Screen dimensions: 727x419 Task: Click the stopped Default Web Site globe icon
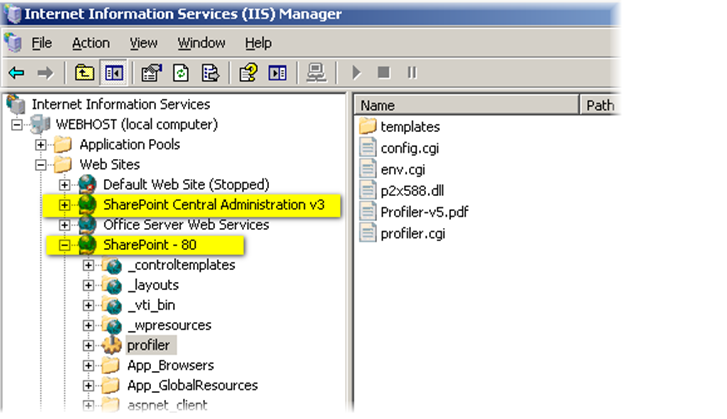point(87,184)
